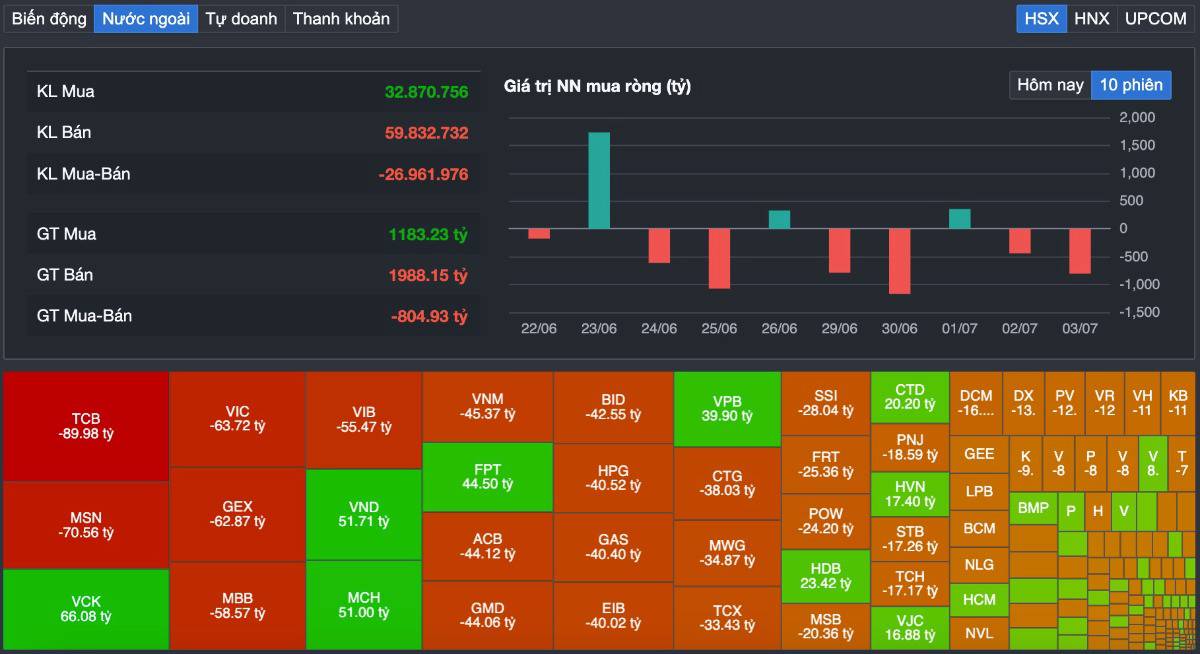Image resolution: width=1200 pixels, height=654 pixels.
Task: Click the GT Mua-Bán value -804.93 tỷ
Action: tap(429, 316)
